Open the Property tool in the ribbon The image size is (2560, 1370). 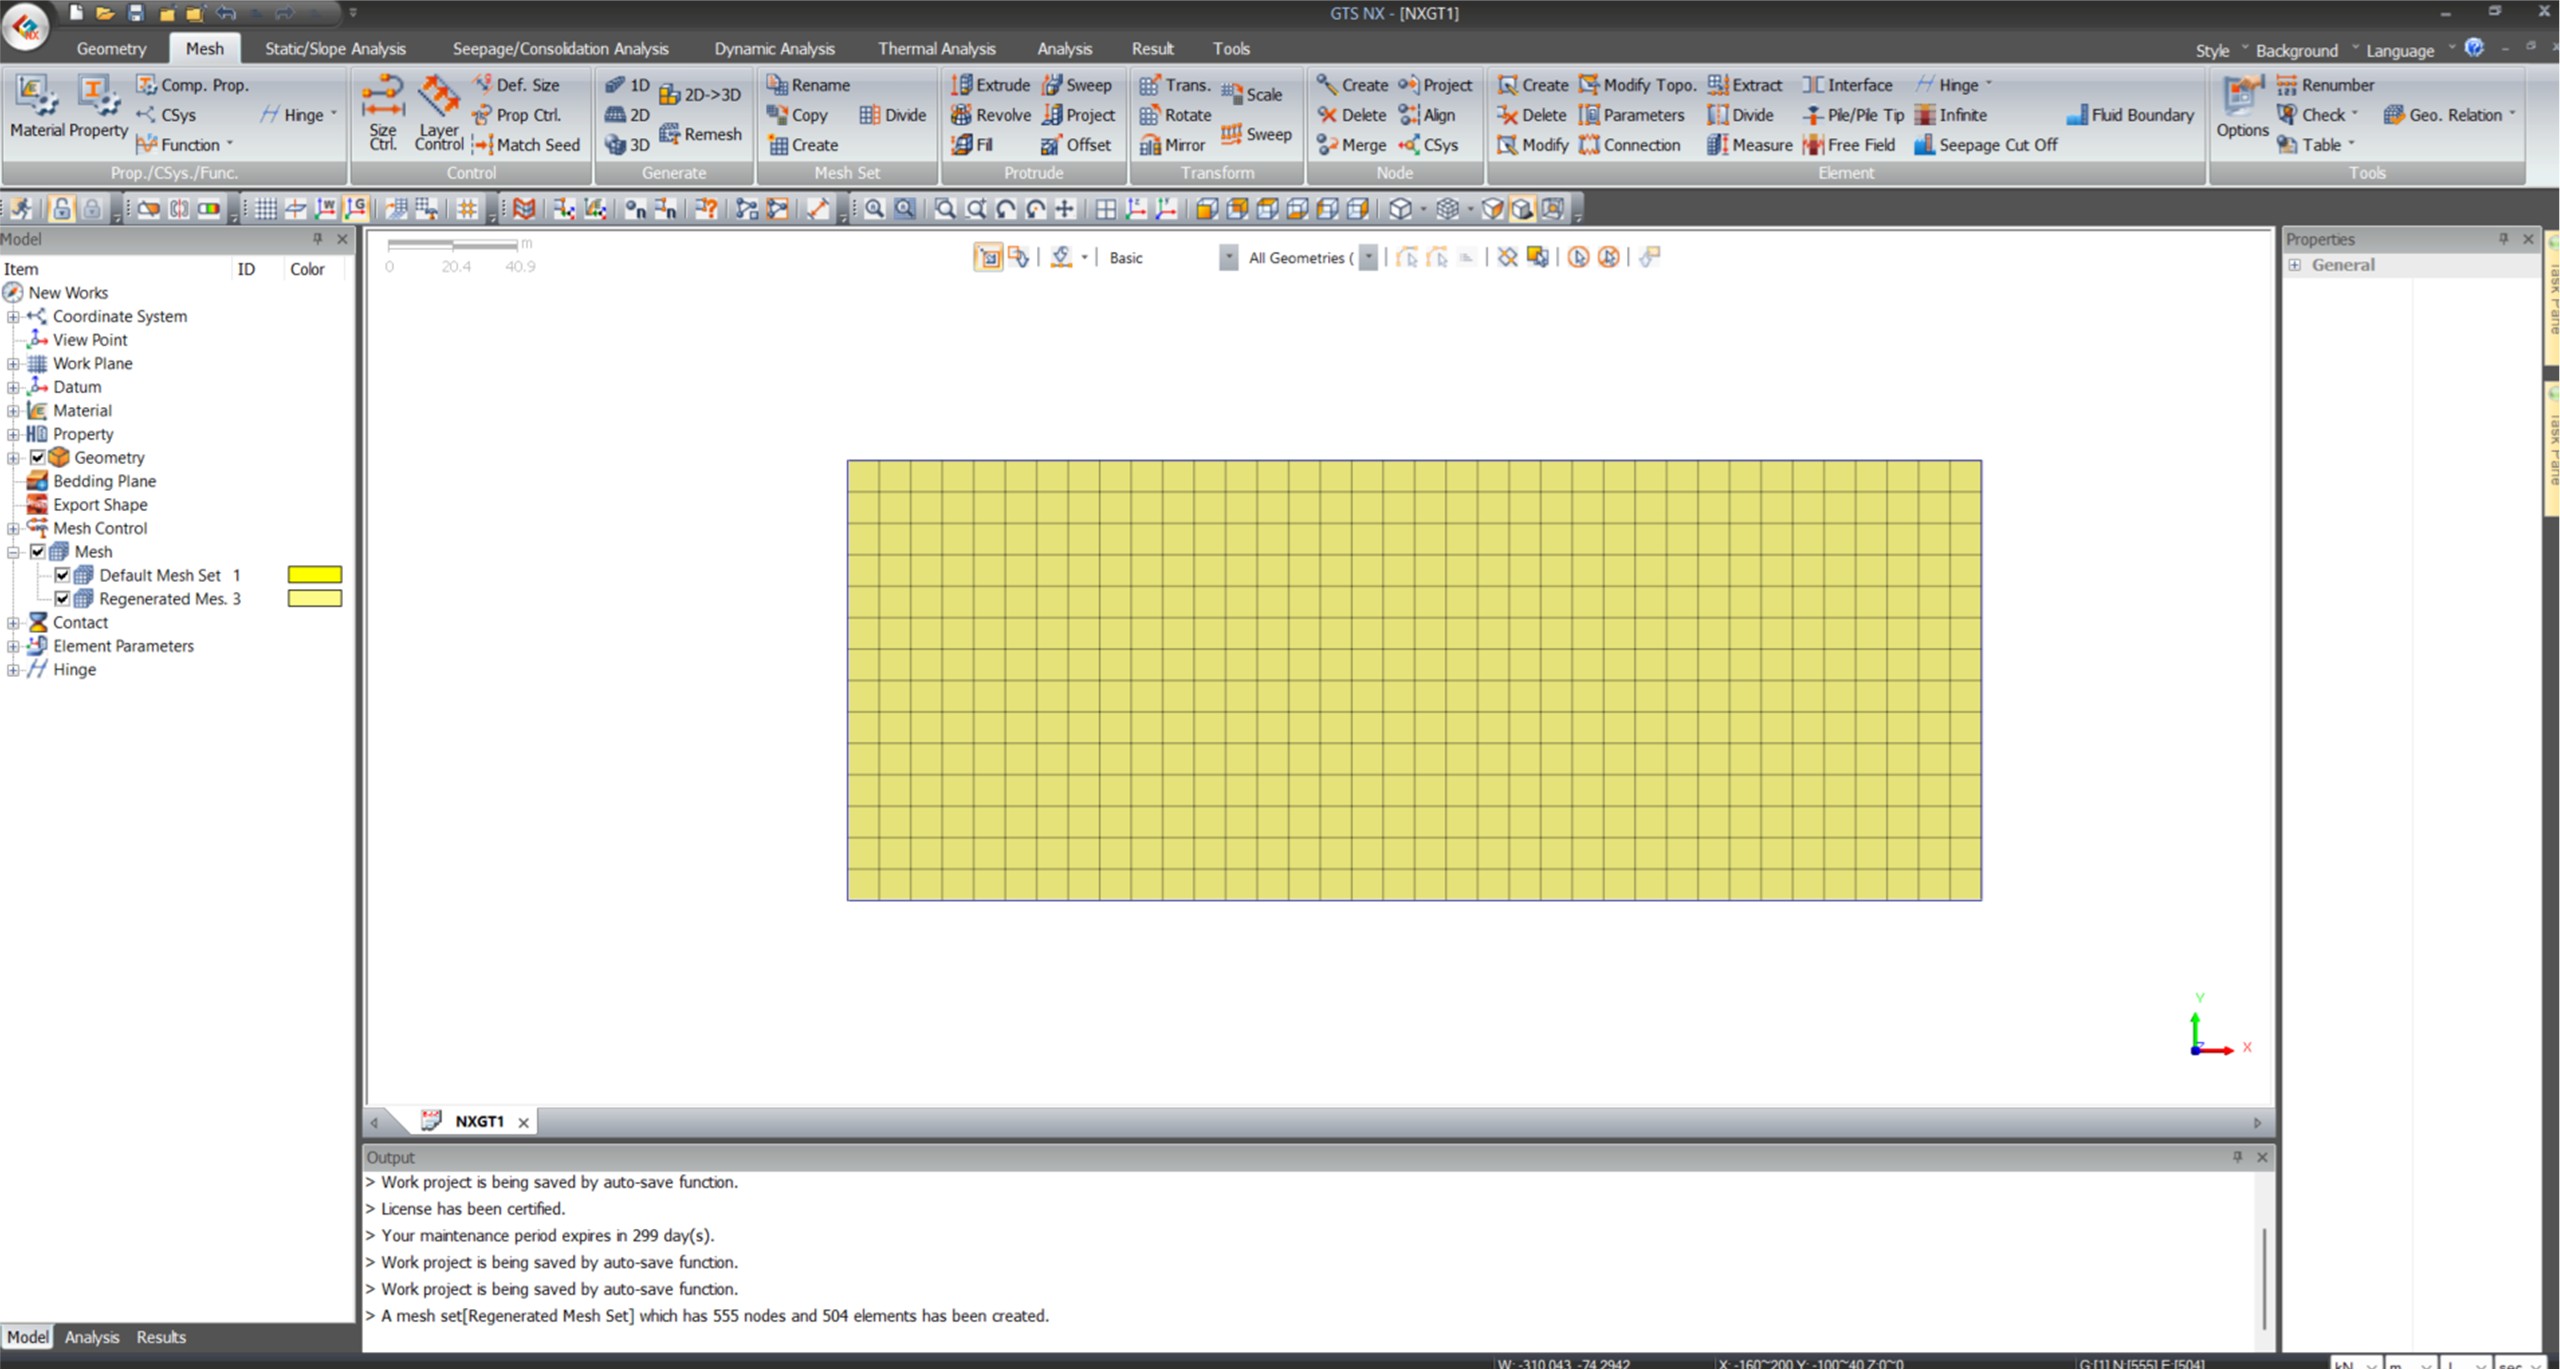tap(98, 105)
